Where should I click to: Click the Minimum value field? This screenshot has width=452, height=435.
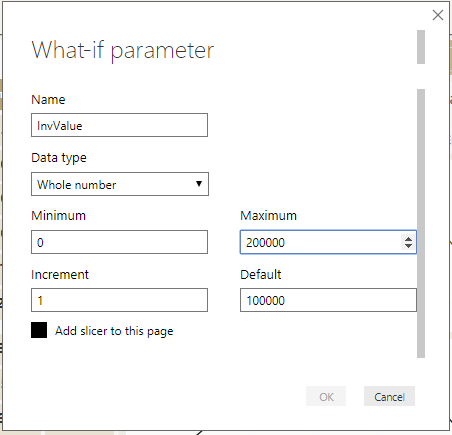pyautogui.click(x=119, y=242)
